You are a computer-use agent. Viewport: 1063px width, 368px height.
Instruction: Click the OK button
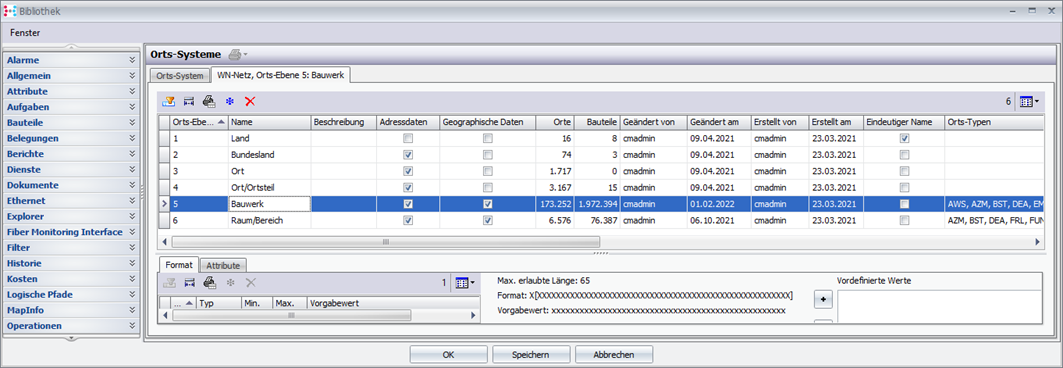[448, 354]
